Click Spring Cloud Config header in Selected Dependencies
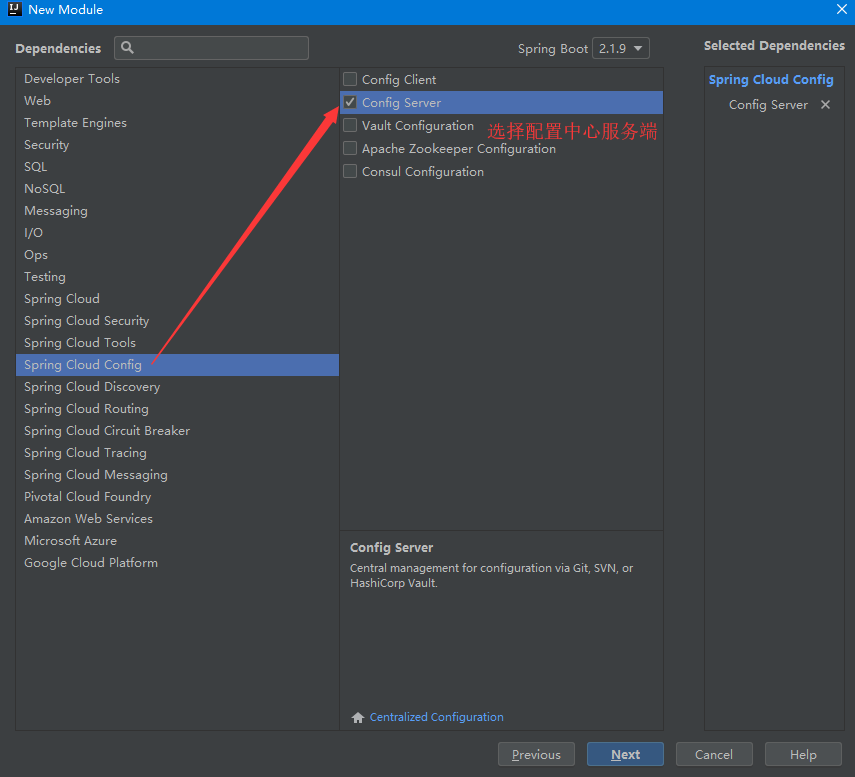The image size is (855, 777). point(770,80)
